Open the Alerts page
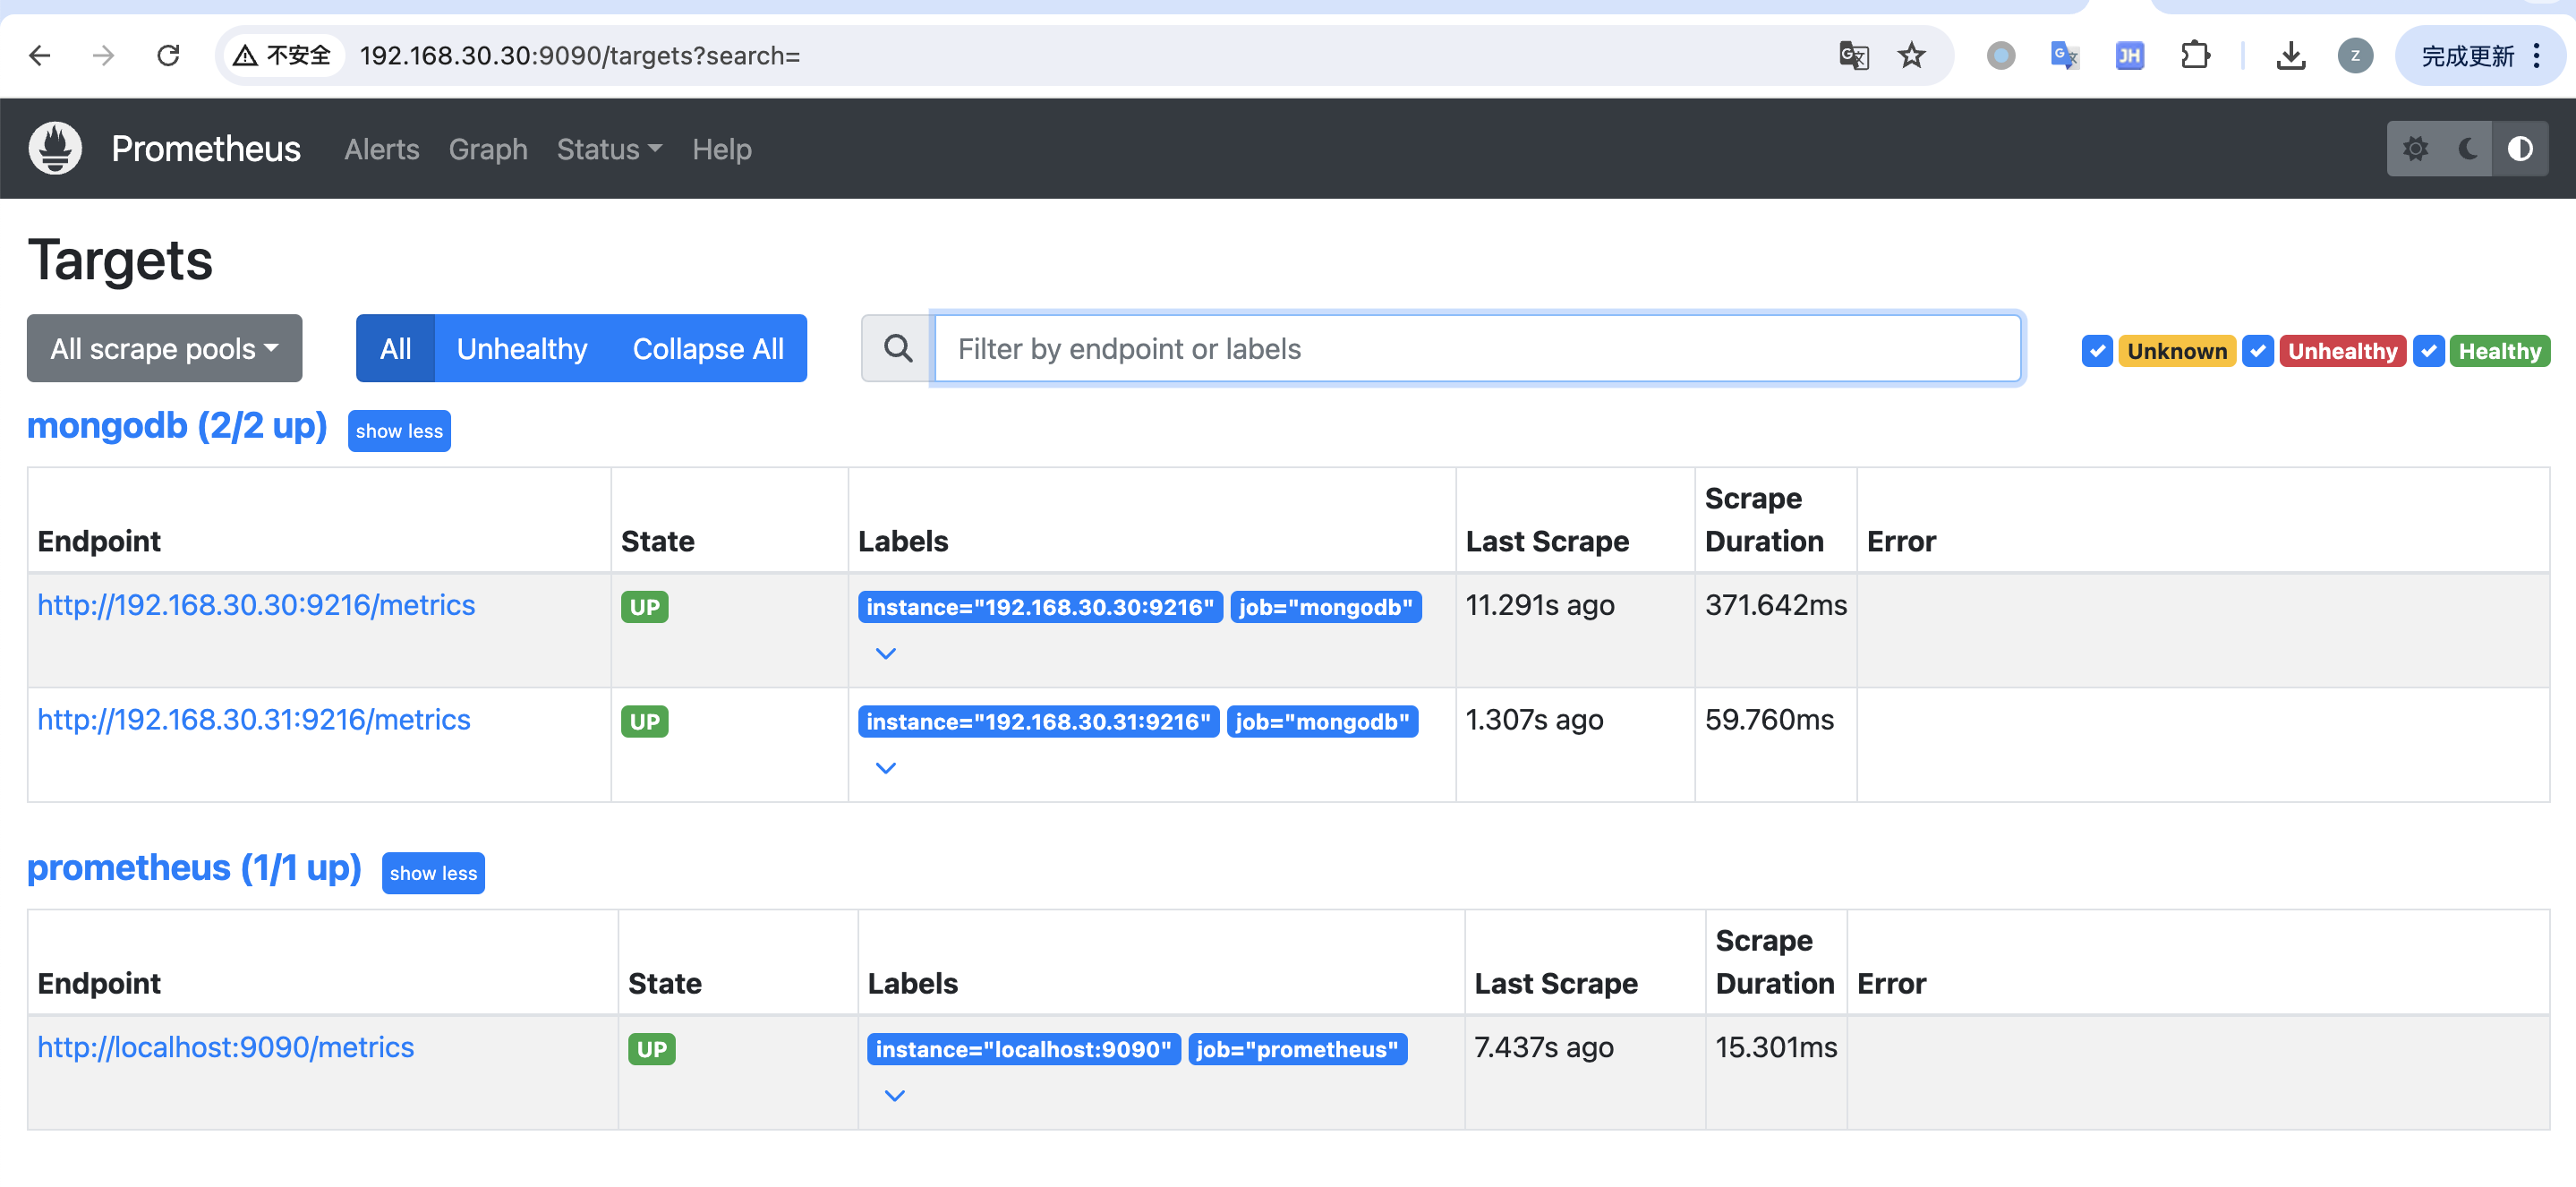 pos(381,149)
